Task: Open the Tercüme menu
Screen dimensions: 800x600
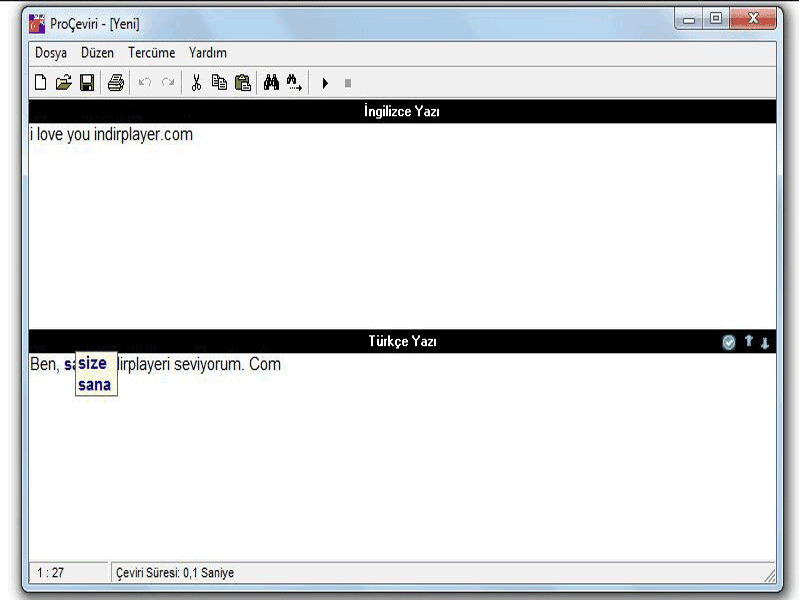Action: 151,53
